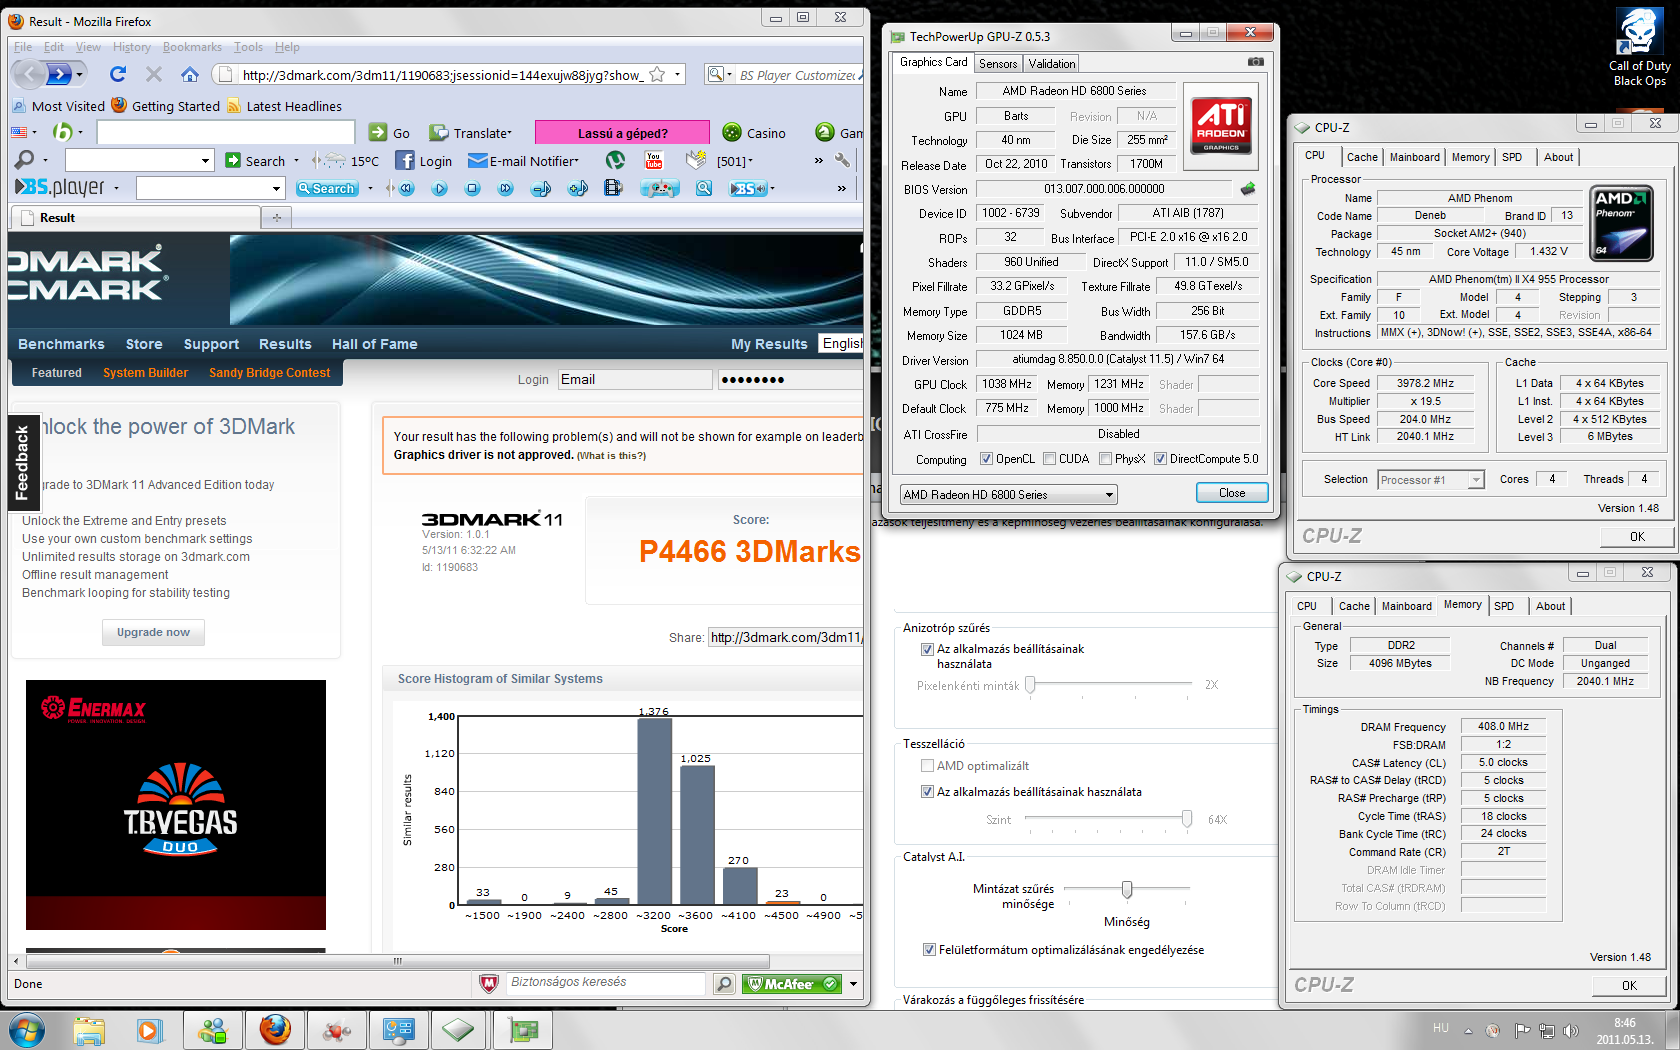
Task: Open the Firefox Tools menu
Action: [x=248, y=47]
